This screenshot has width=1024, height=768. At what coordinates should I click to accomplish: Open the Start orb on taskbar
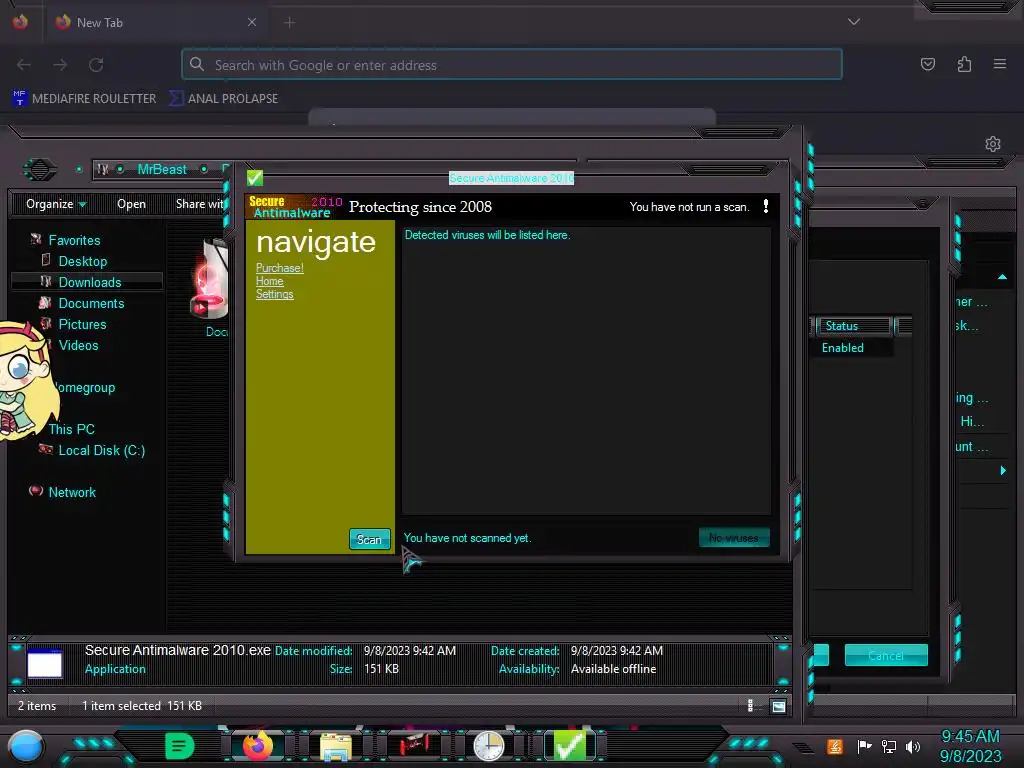(25, 746)
